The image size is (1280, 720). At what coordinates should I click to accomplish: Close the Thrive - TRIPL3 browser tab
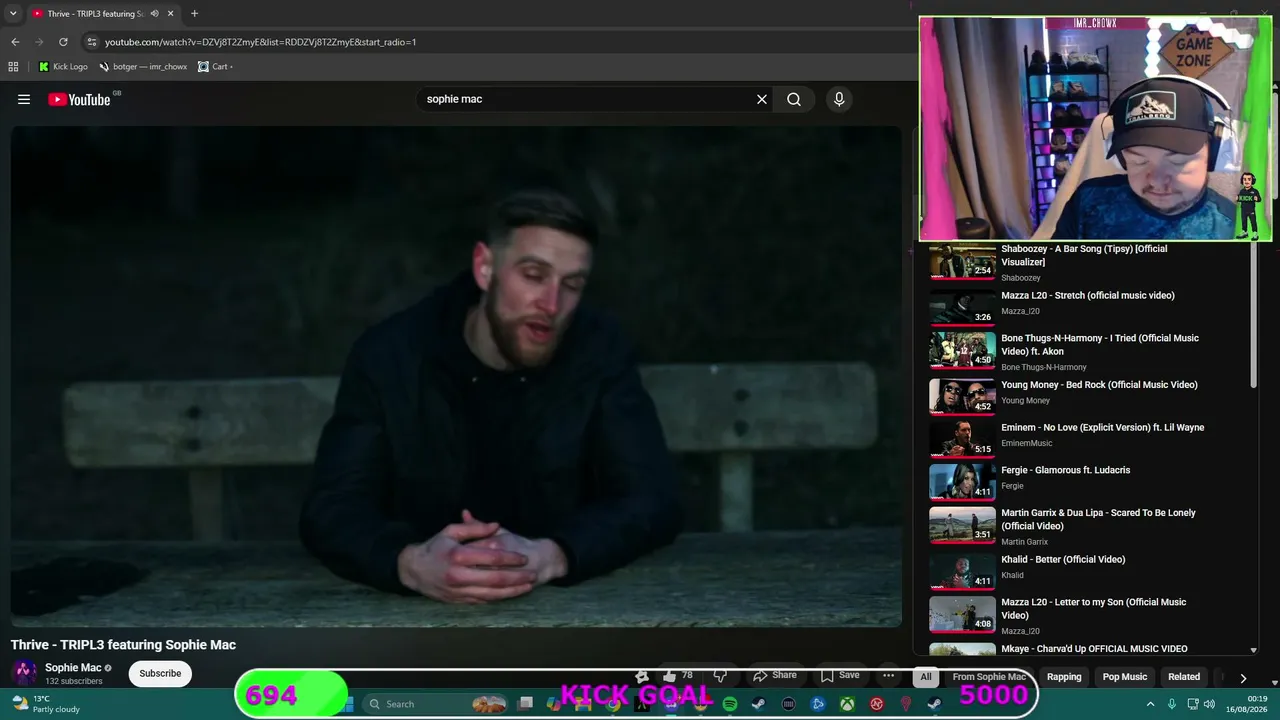tap(171, 14)
